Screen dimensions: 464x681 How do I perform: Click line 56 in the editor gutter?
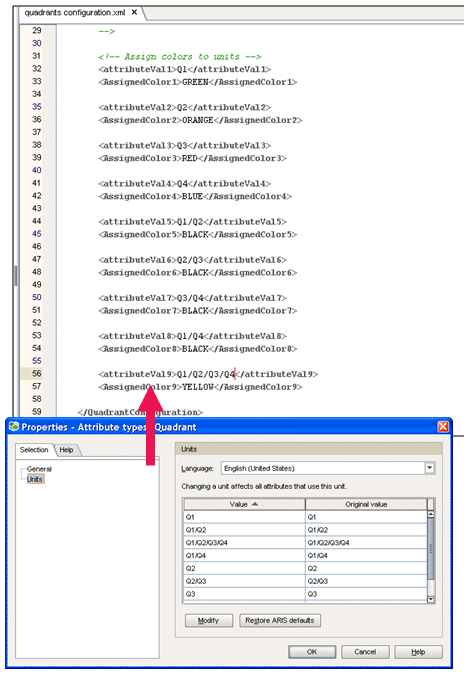(x=37, y=374)
